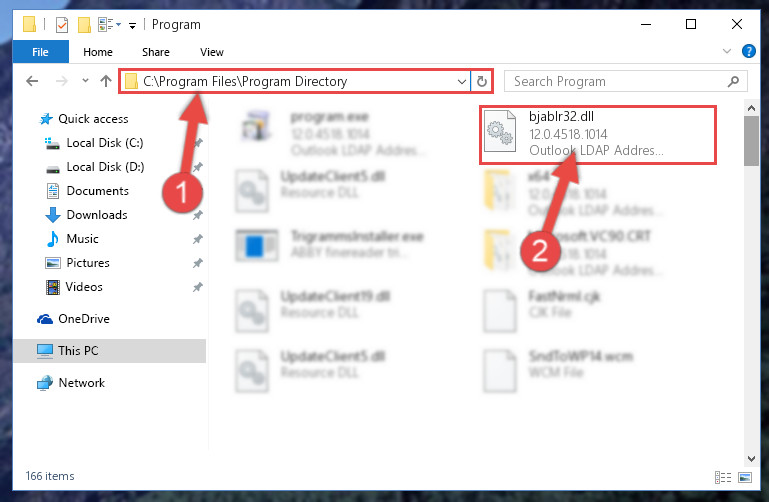Click the Search Program input field
769x502 pixels.
[617, 81]
